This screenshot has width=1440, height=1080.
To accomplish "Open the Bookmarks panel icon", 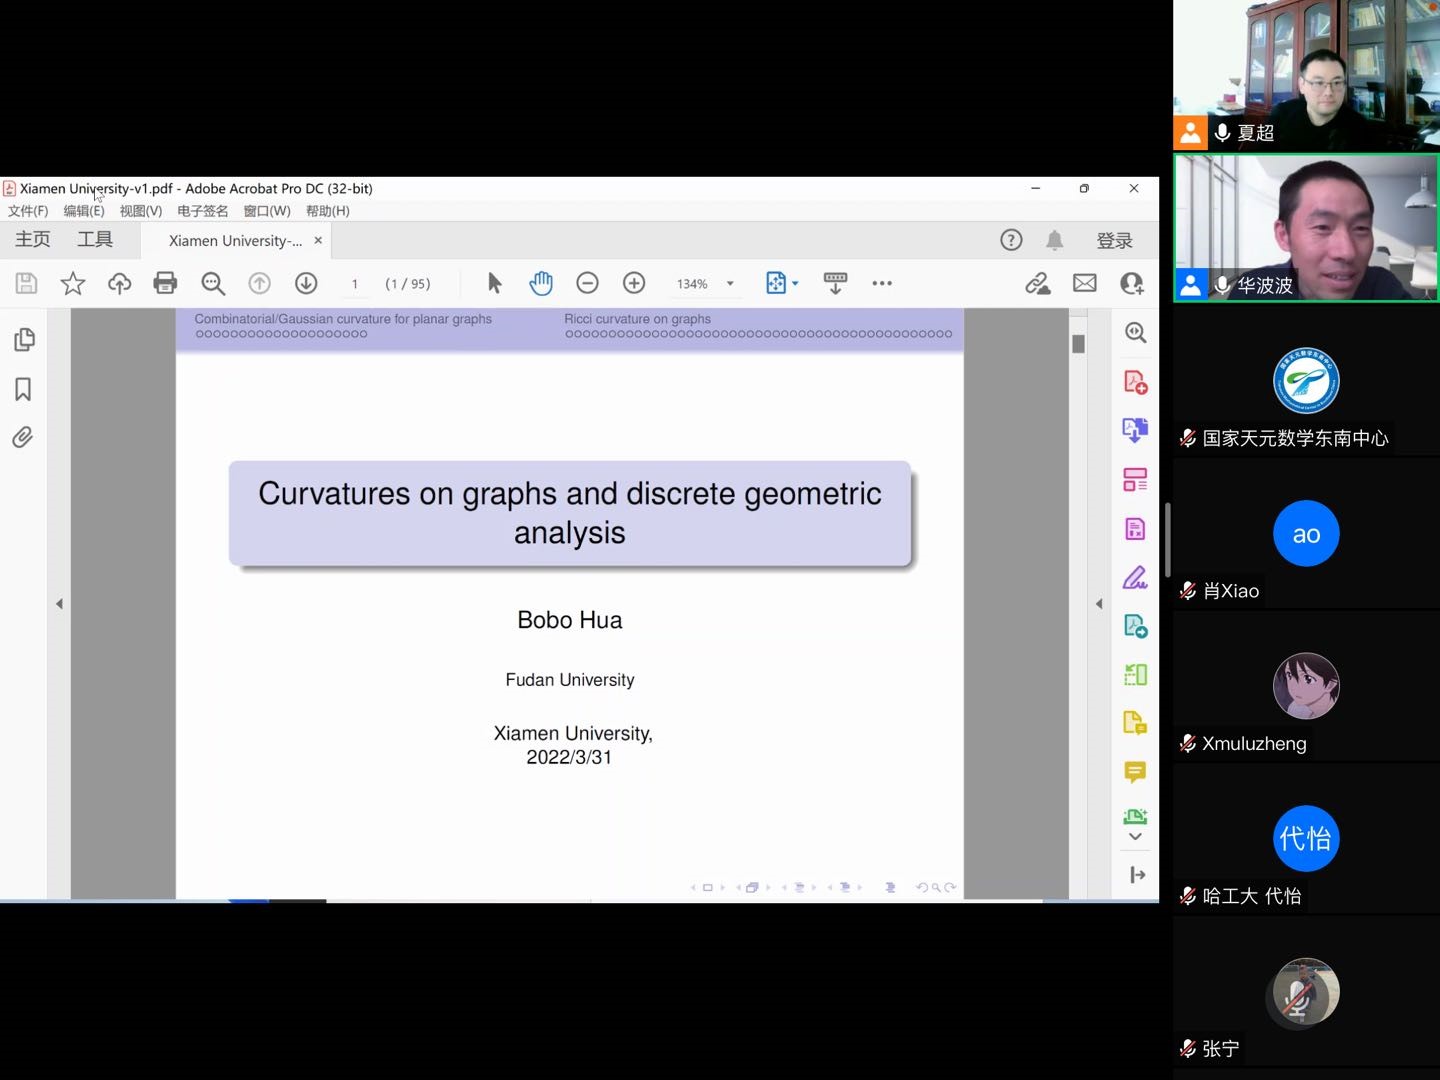I will (x=23, y=389).
